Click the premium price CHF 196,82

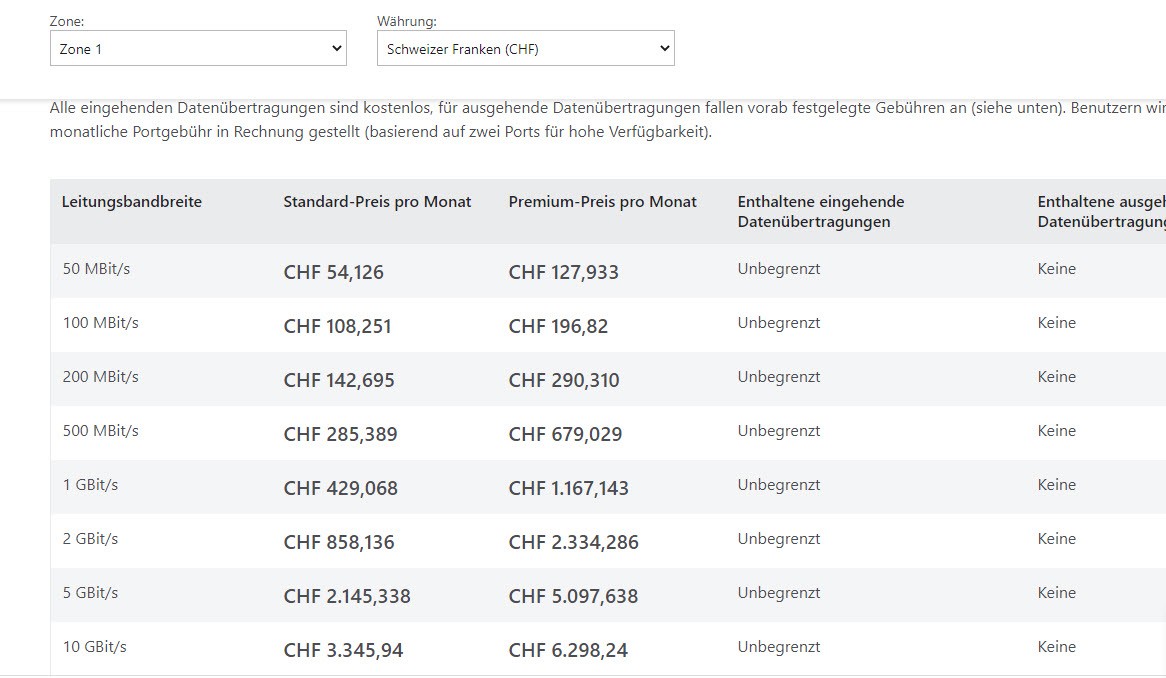coord(558,326)
